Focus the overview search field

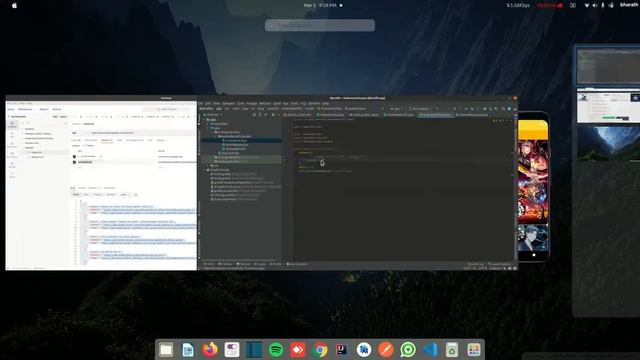(320, 25)
